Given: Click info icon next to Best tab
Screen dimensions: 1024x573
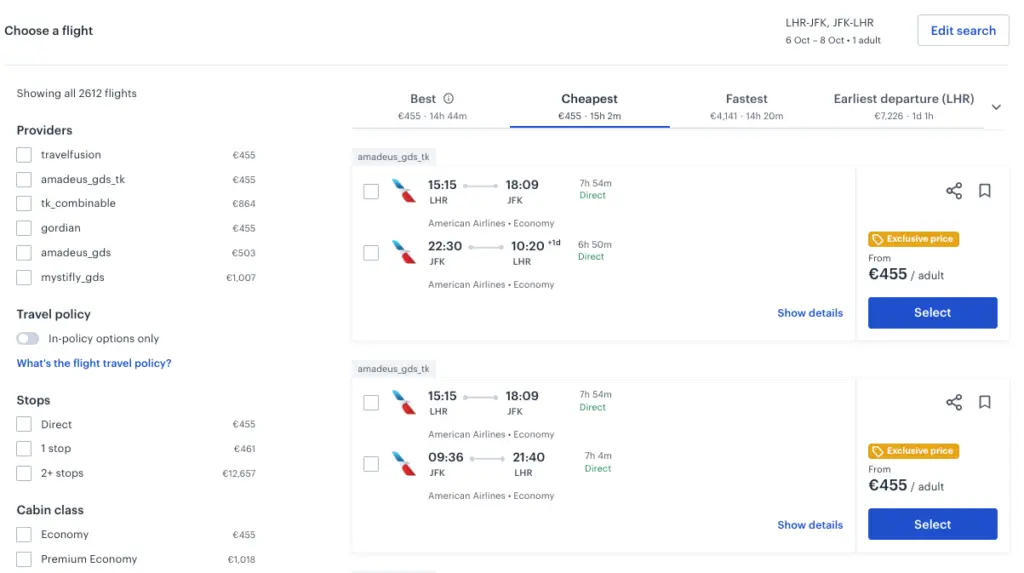Looking at the screenshot, I should tap(448, 98).
